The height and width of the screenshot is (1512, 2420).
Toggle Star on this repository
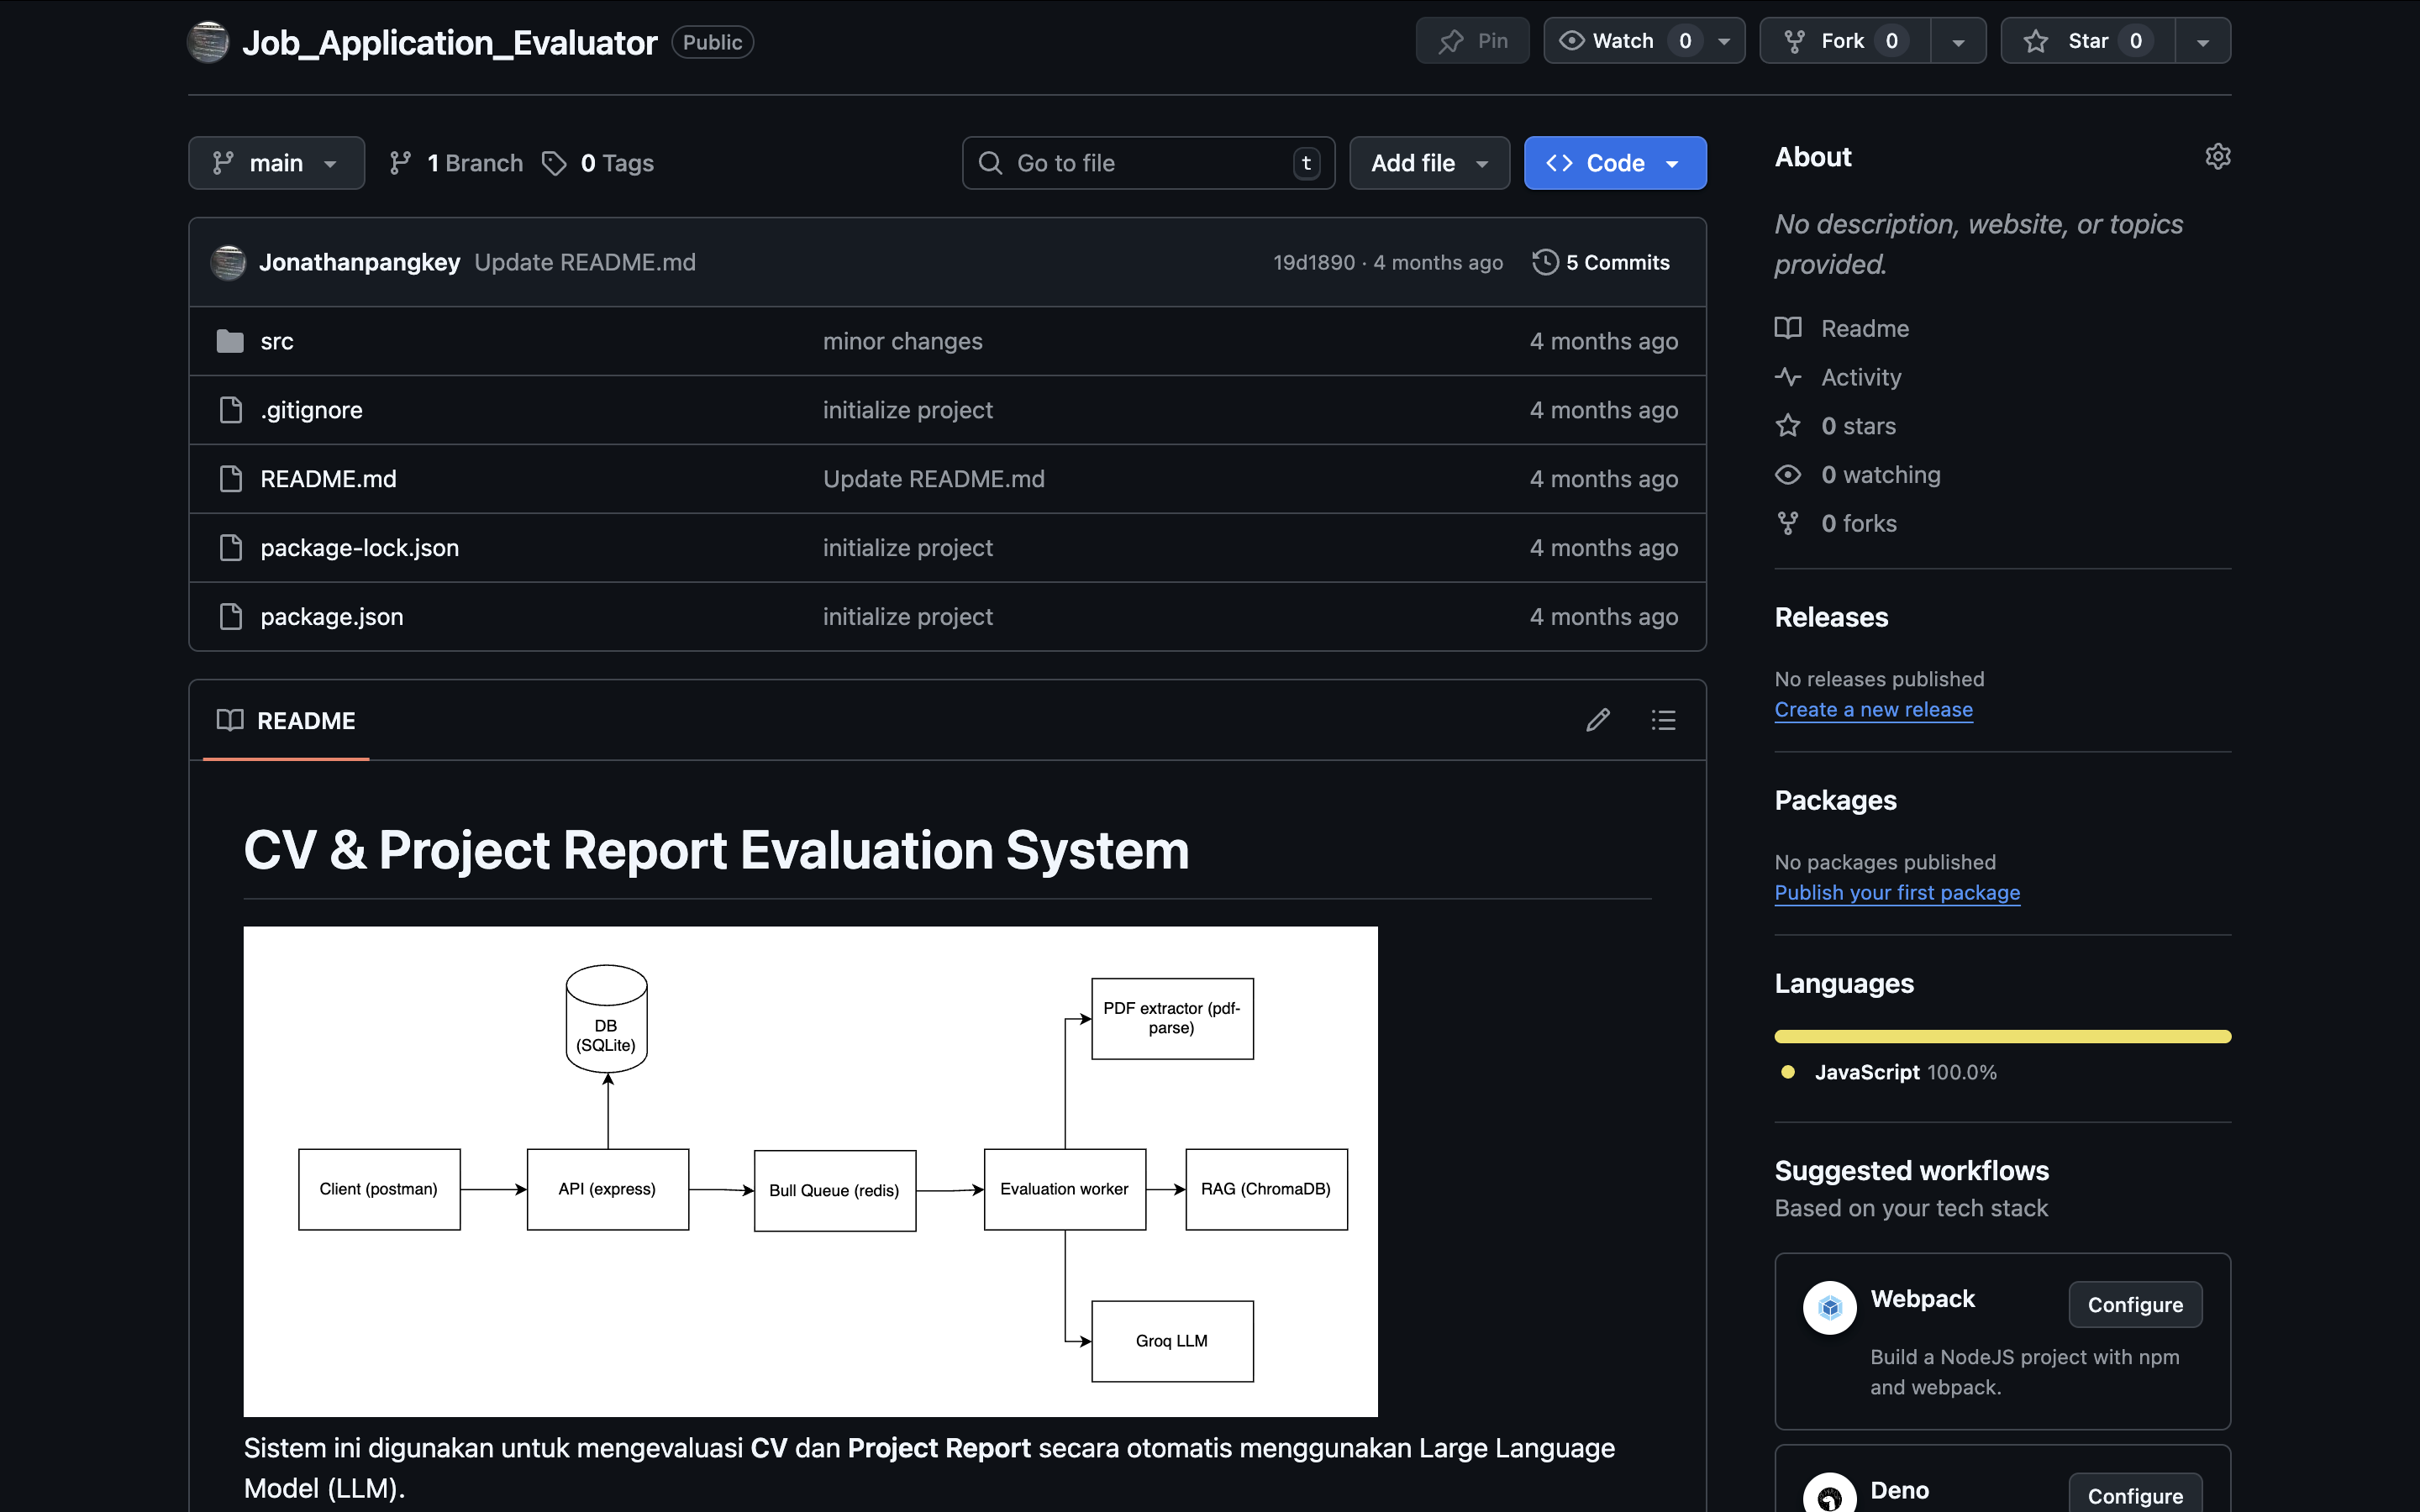click(2087, 41)
